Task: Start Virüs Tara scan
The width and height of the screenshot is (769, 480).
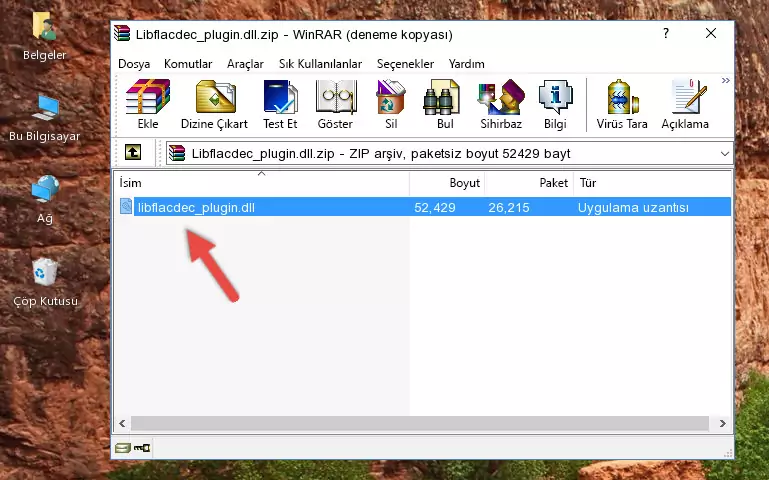Action: click(622, 104)
